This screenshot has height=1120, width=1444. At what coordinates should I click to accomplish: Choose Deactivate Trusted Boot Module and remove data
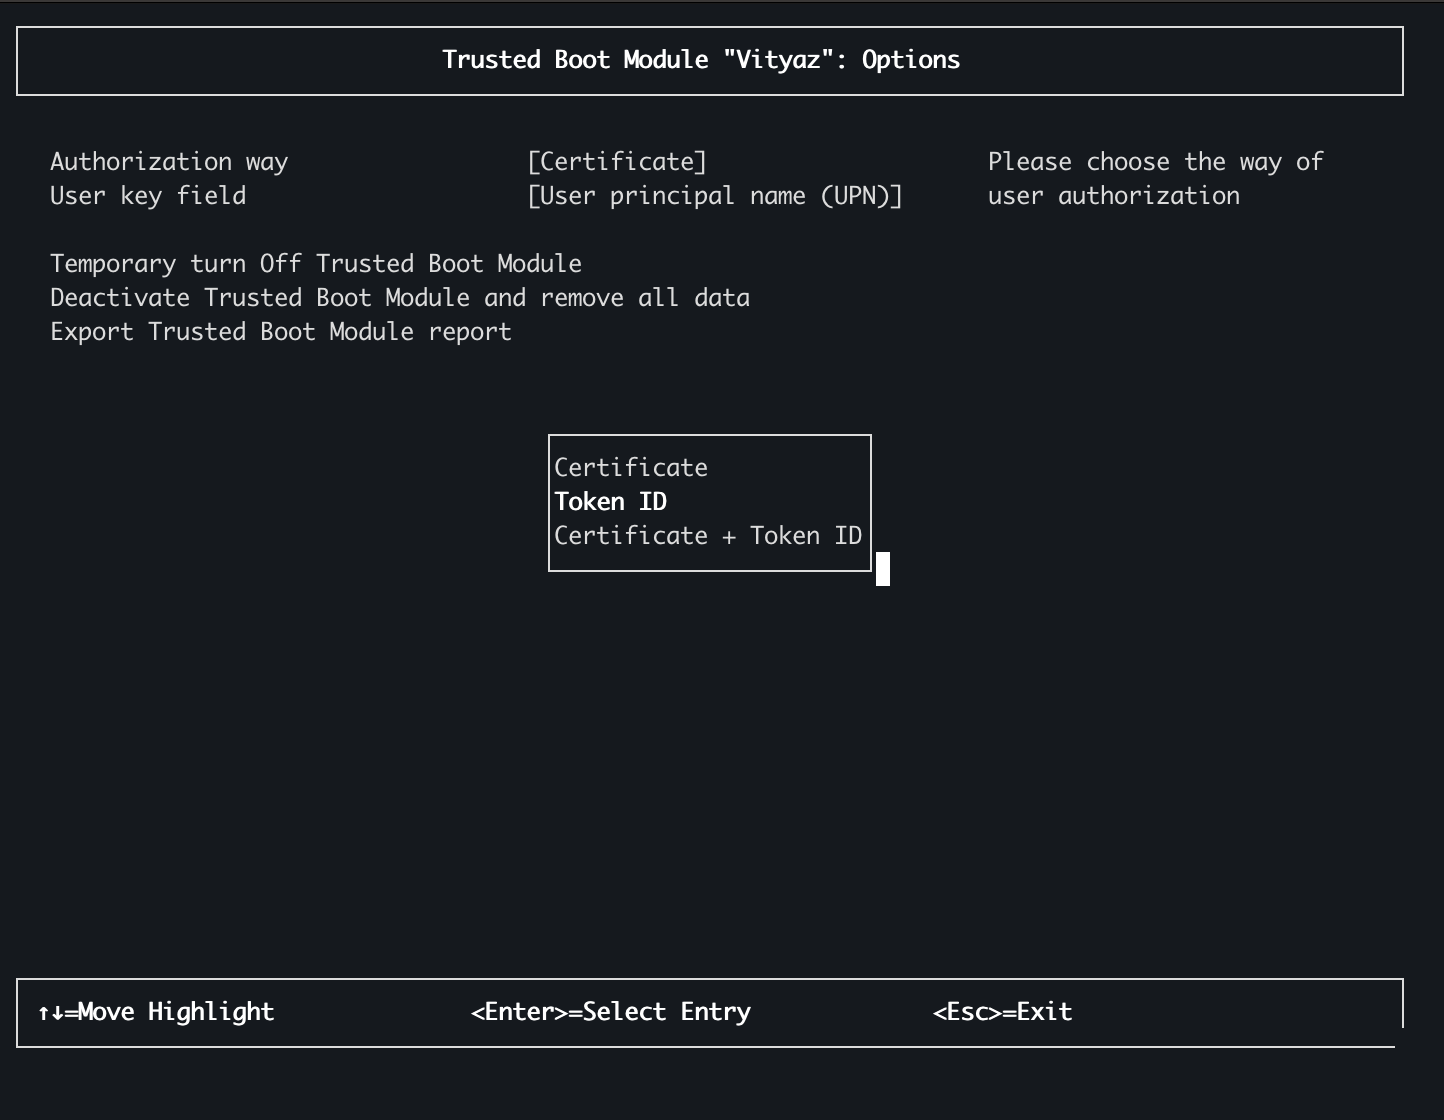(x=400, y=298)
